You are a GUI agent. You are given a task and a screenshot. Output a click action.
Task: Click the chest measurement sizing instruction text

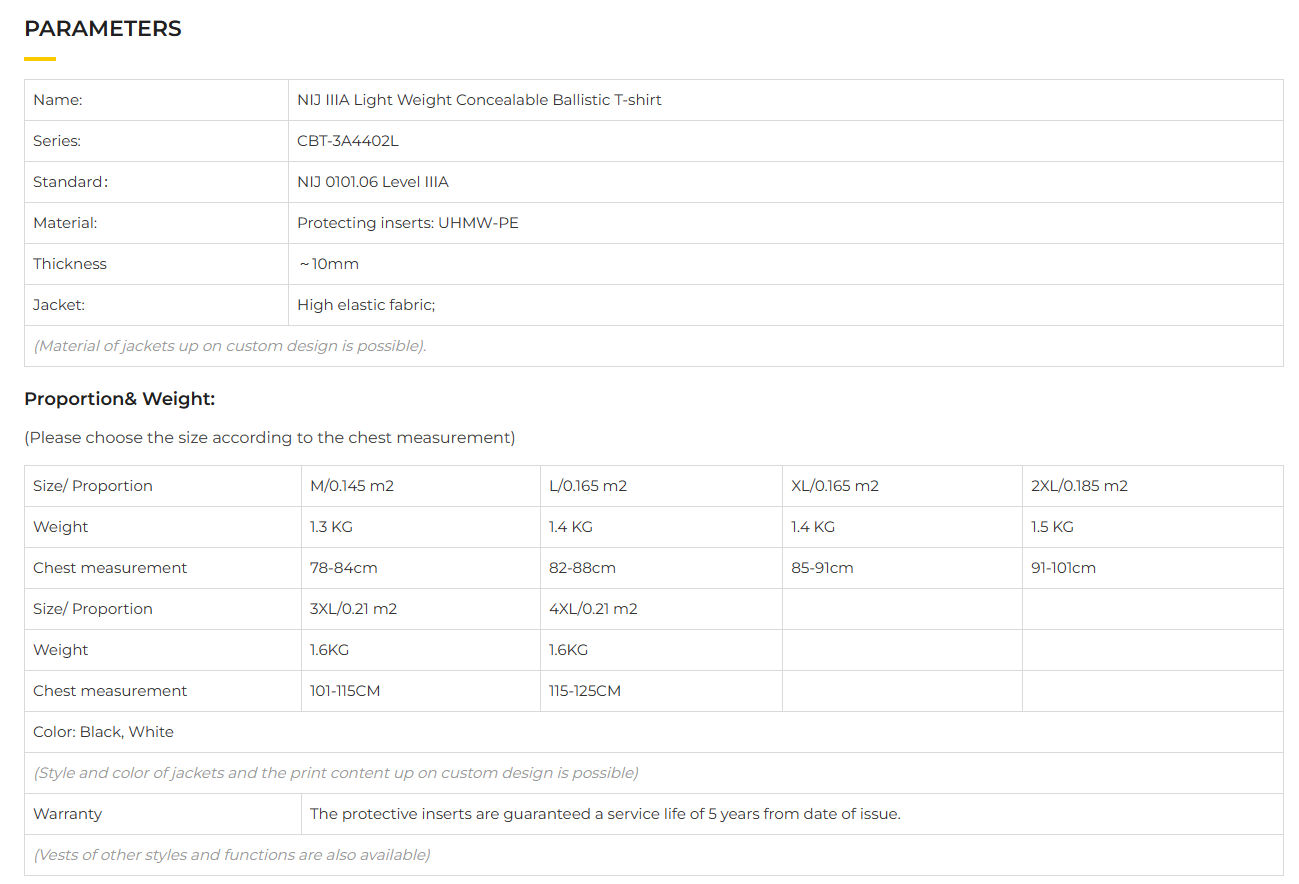pyautogui.click(x=270, y=437)
